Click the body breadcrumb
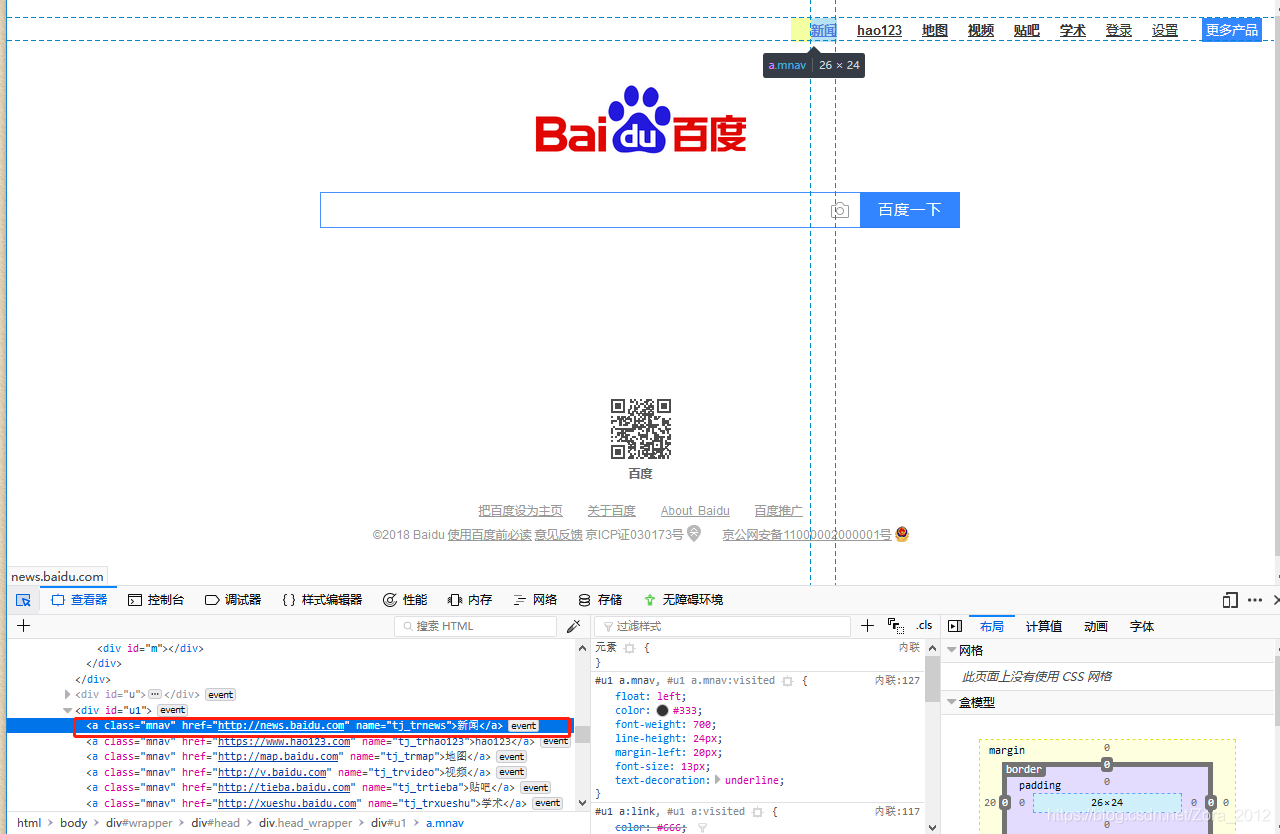The width and height of the screenshot is (1280, 834). [x=74, y=823]
